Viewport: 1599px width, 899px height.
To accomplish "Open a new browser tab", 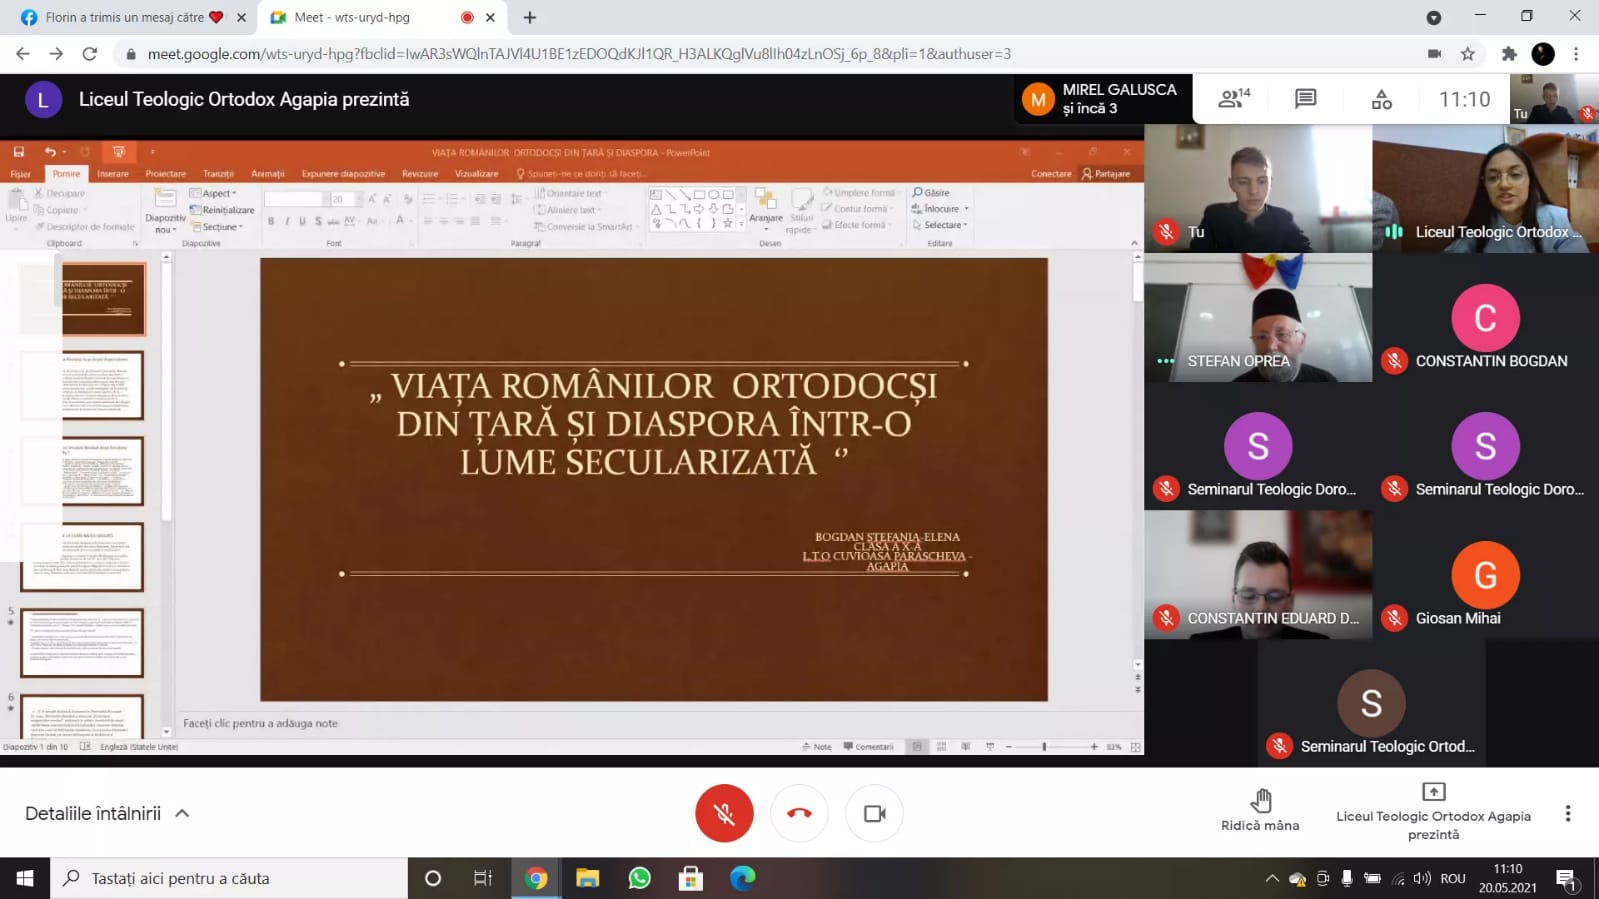I will (x=529, y=17).
